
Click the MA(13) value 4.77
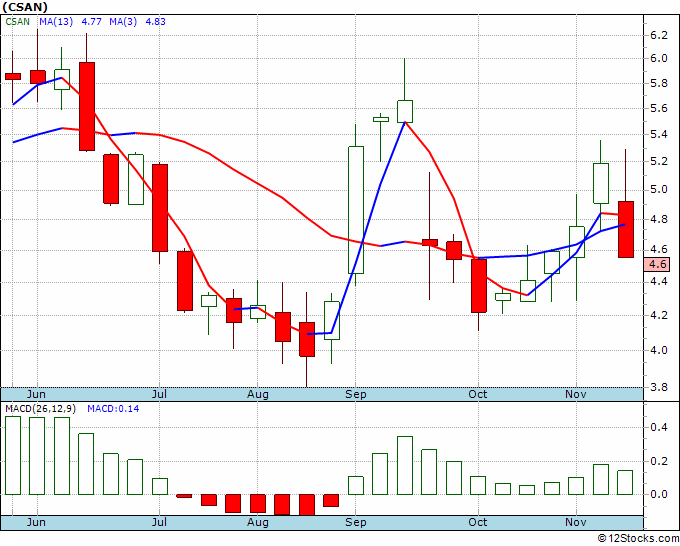click(92, 22)
